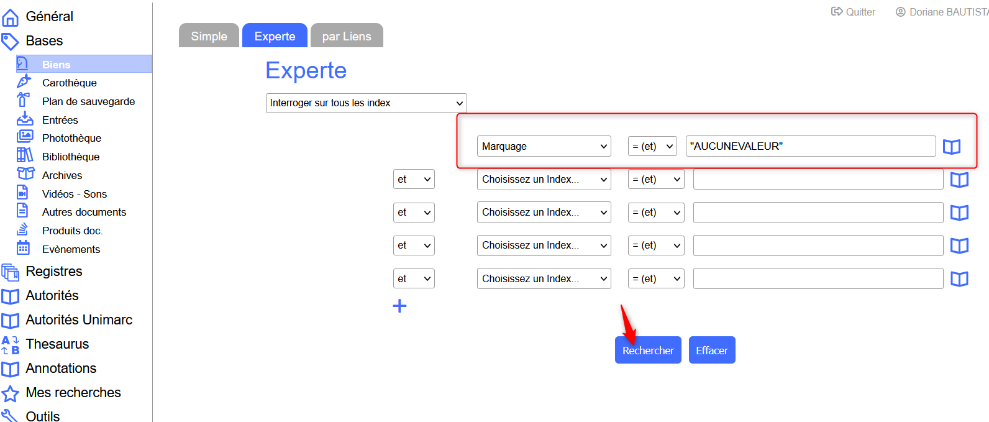Viewport: 989px width, 422px height.
Task: Select Archives in the Bases tree
Action: (x=62, y=175)
